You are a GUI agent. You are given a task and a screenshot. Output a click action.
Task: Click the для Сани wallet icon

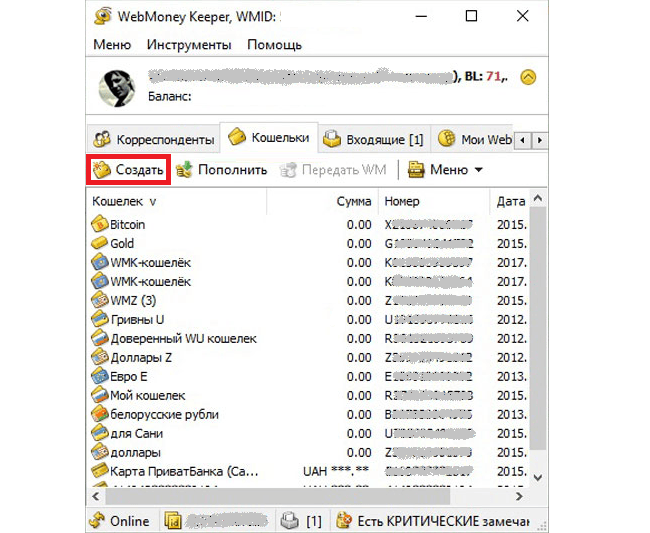(x=99, y=434)
